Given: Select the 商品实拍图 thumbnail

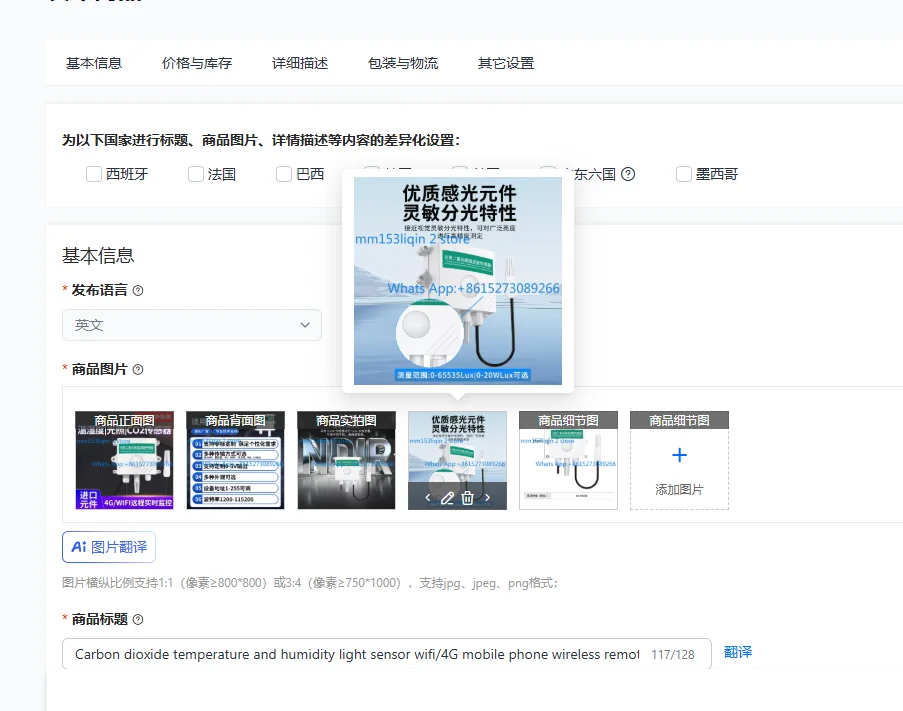Looking at the screenshot, I should tap(347, 460).
